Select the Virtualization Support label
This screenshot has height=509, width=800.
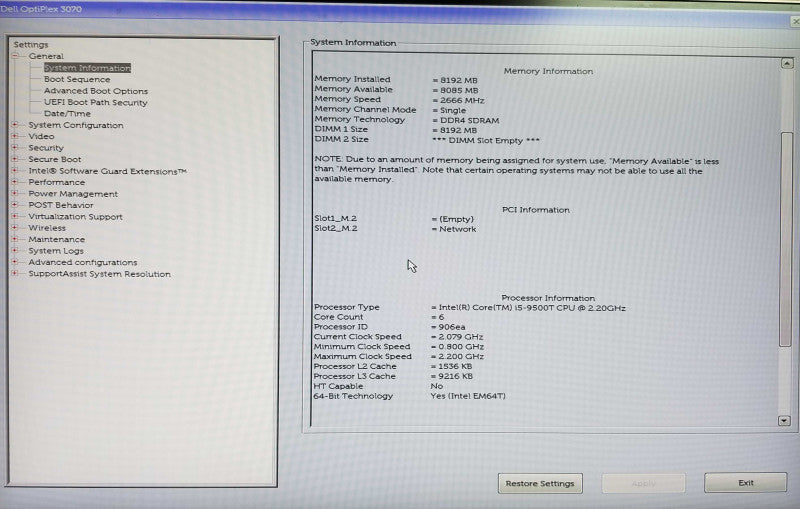click(x=76, y=216)
